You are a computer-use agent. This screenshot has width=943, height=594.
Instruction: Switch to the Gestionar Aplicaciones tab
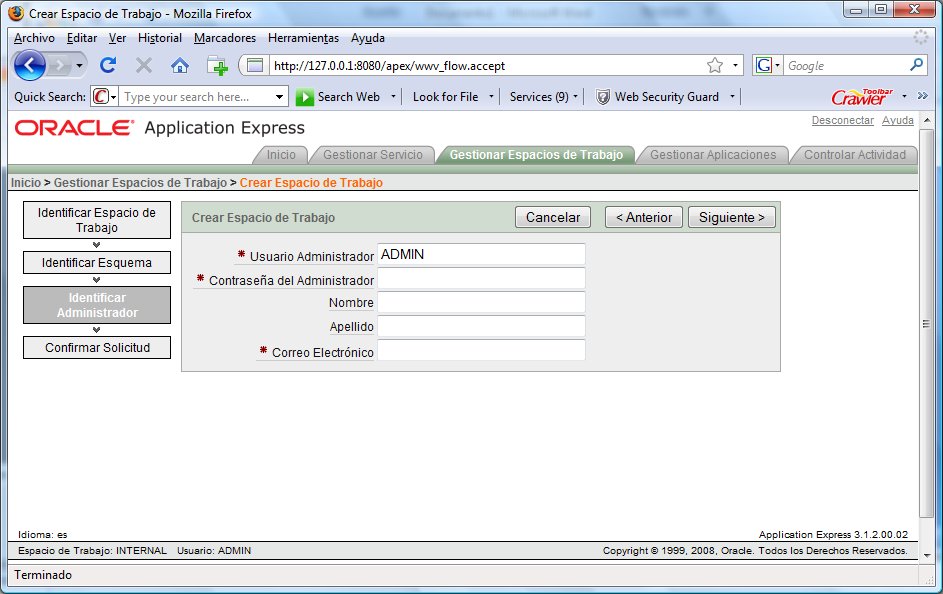(x=713, y=155)
